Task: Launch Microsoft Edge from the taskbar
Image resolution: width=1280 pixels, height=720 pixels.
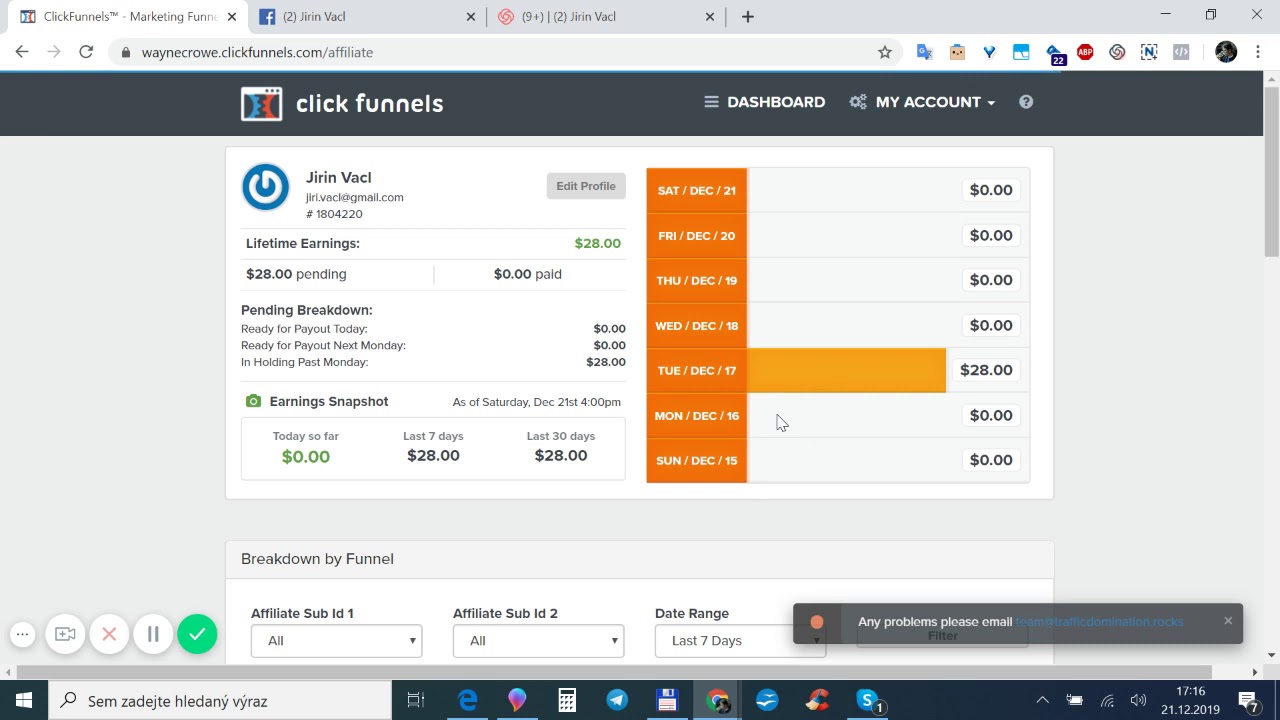Action: [x=467, y=701]
